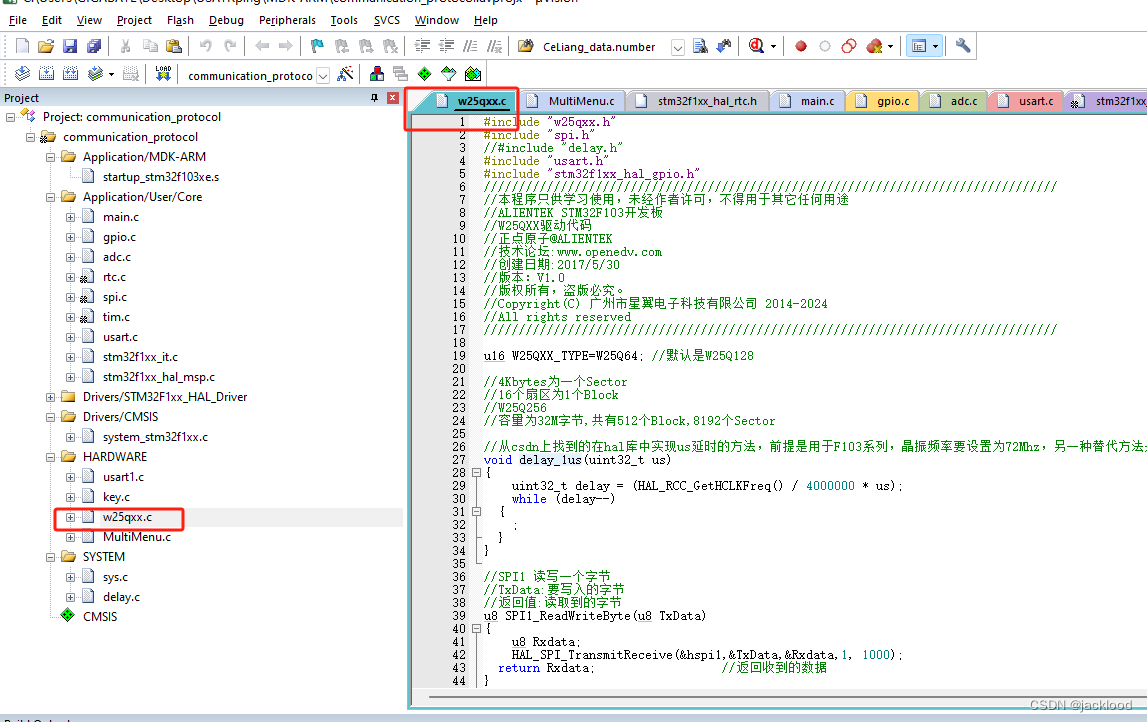Select spi.c in the project tree

[x=115, y=297]
